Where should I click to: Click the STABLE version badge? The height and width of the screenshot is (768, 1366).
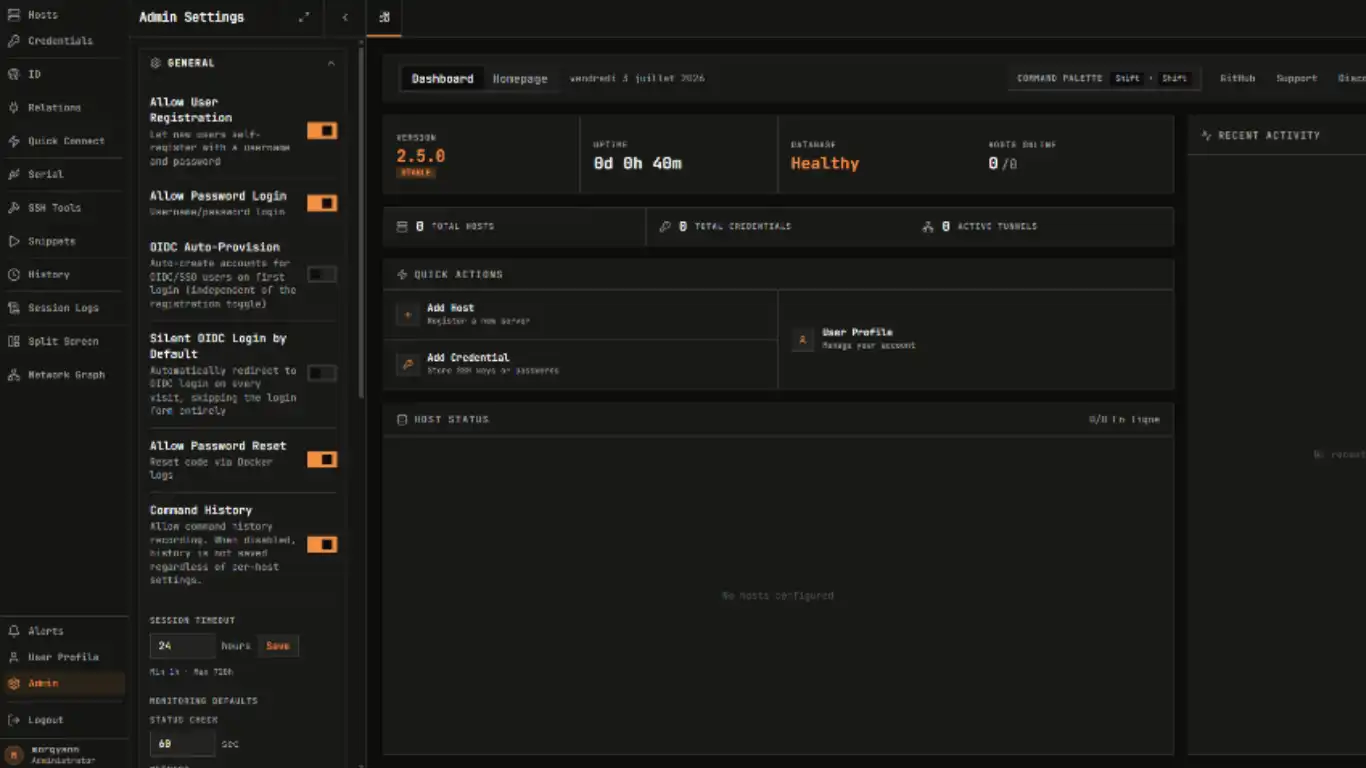coord(416,173)
